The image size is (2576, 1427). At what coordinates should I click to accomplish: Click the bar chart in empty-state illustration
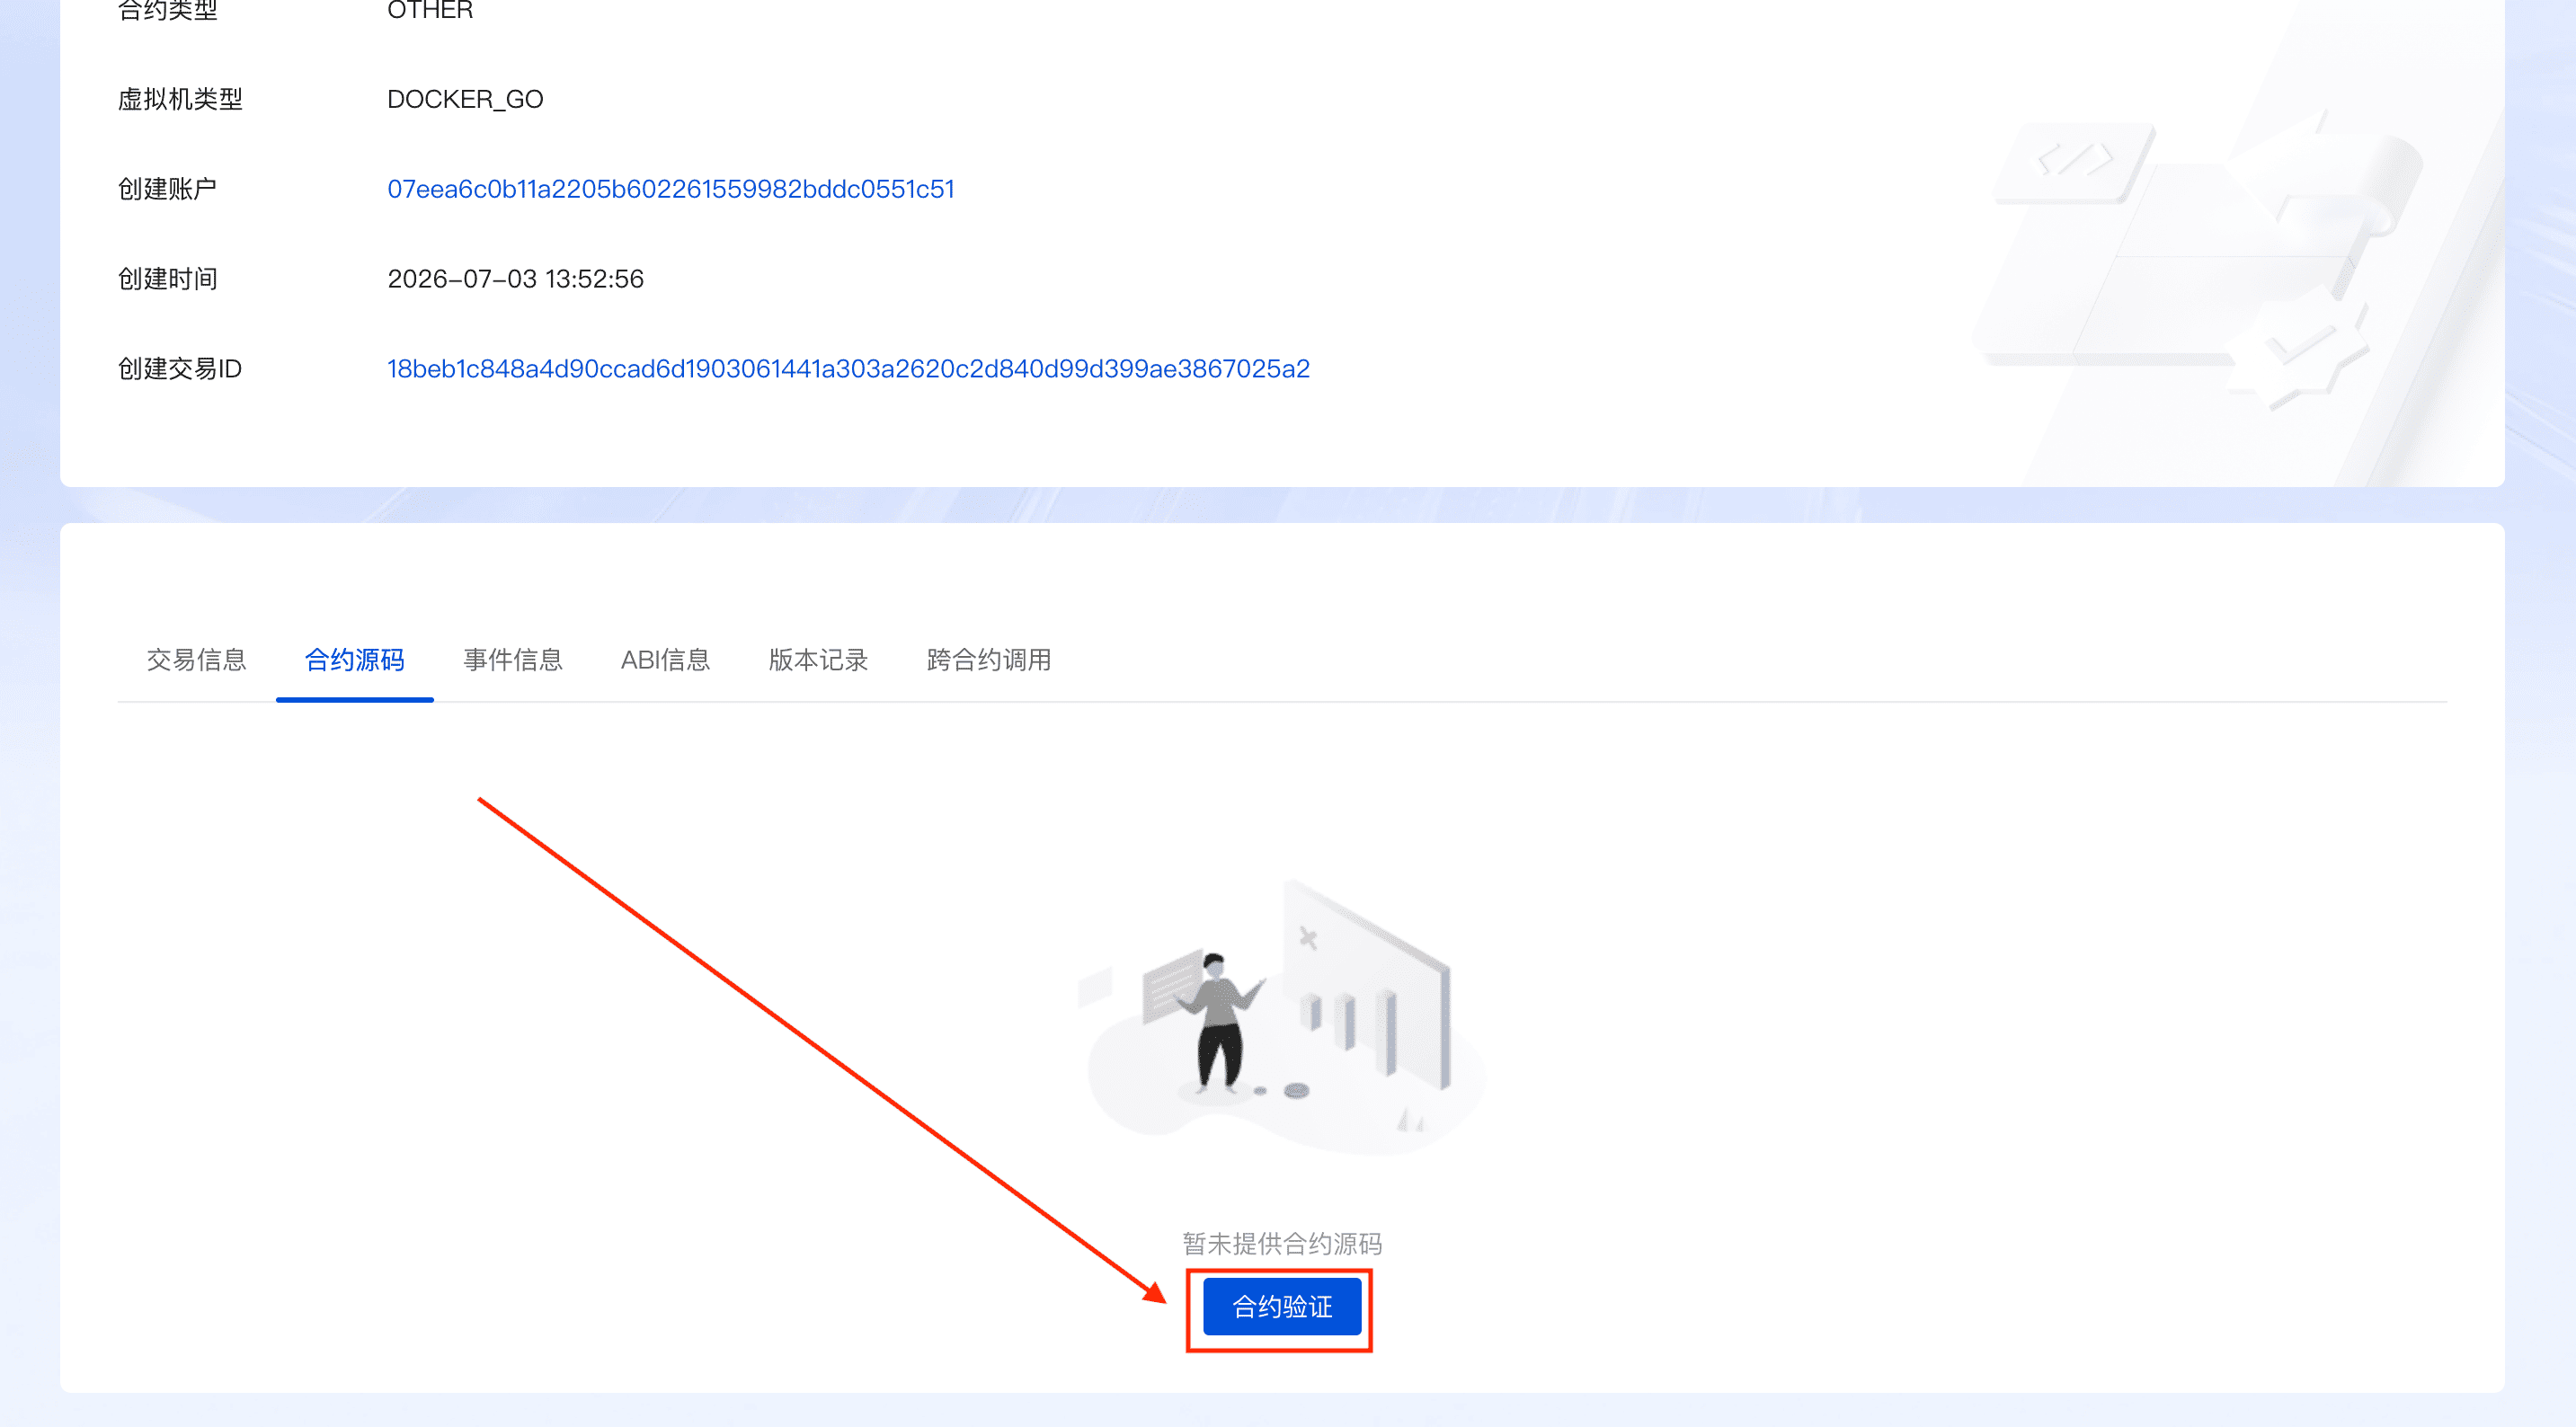[1349, 1030]
